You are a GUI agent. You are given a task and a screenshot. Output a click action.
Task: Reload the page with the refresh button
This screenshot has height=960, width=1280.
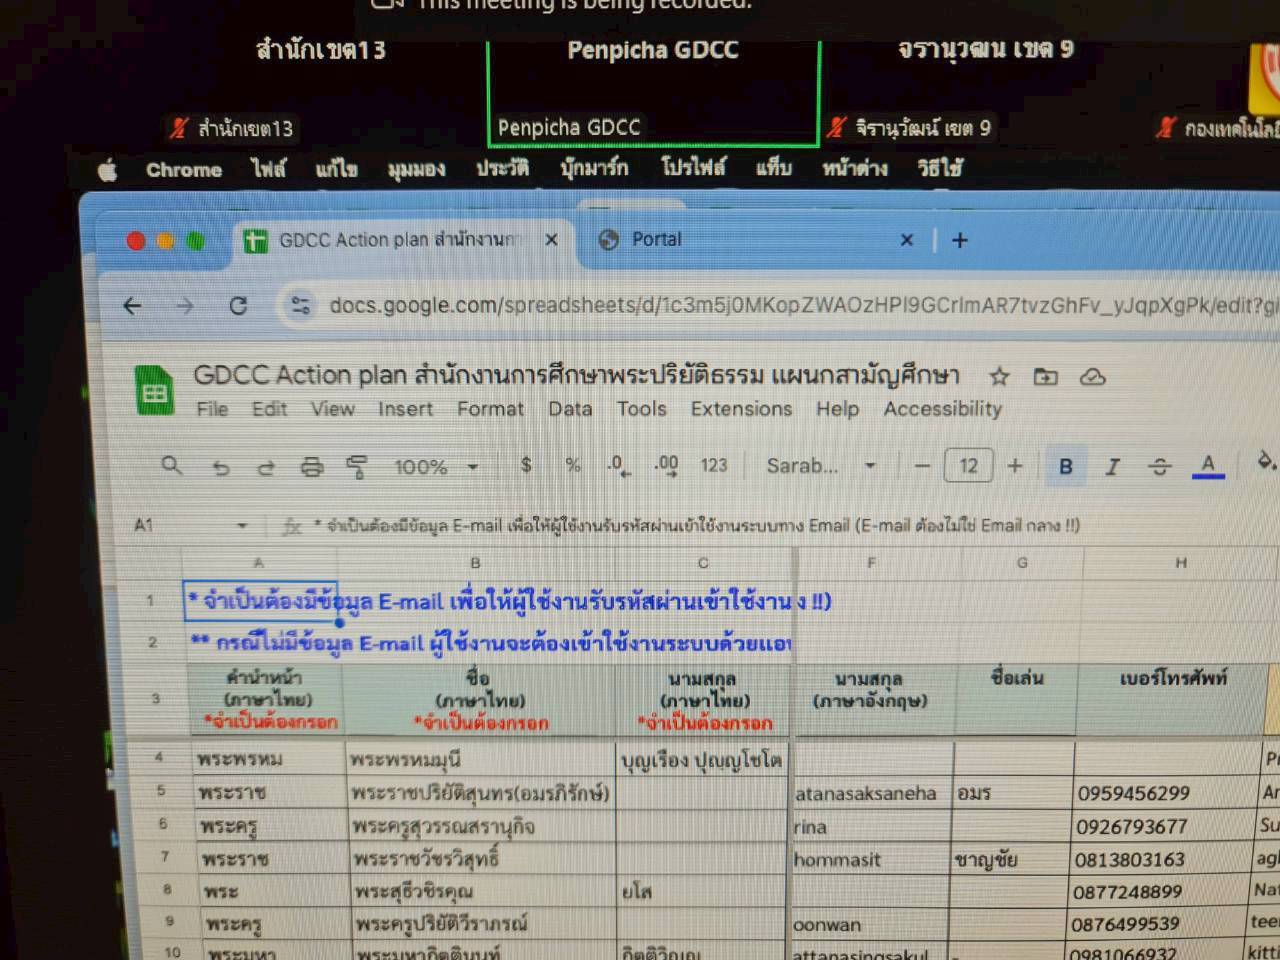pyautogui.click(x=238, y=306)
